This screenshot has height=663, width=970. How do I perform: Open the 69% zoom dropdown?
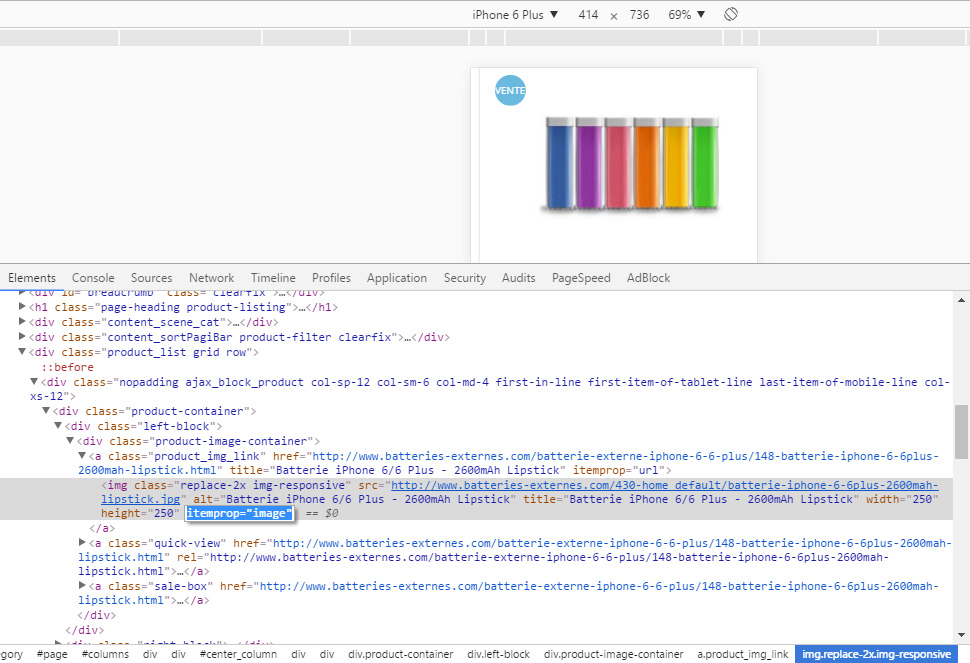coord(686,15)
